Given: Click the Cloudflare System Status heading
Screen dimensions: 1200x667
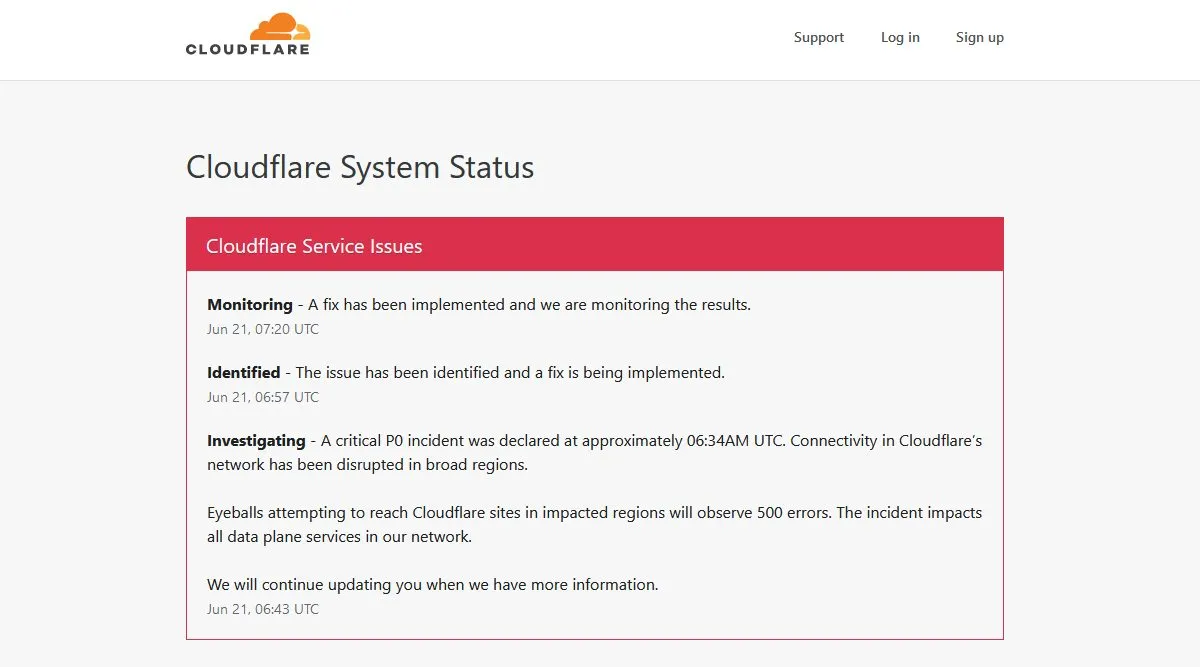Looking at the screenshot, I should [x=360, y=167].
